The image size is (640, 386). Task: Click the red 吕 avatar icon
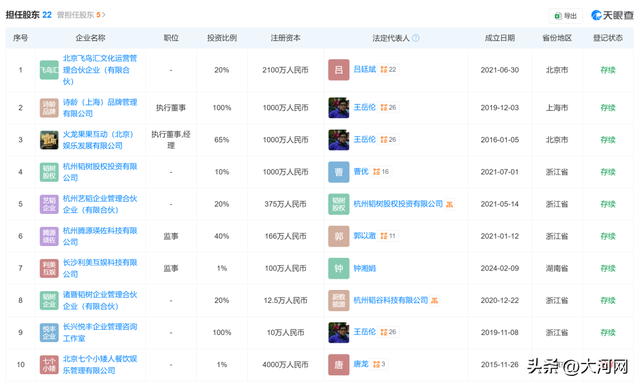tap(339, 70)
